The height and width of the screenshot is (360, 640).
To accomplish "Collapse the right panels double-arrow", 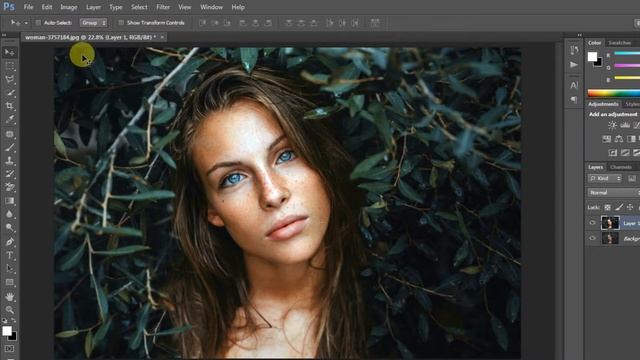I will [x=580, y=35].
